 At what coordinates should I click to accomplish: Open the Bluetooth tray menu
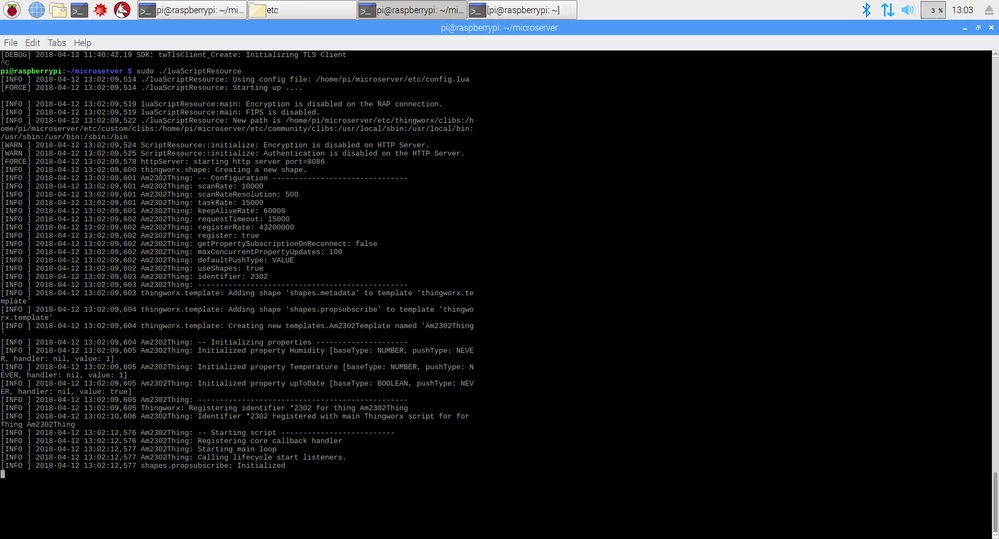tap(866, 10)
